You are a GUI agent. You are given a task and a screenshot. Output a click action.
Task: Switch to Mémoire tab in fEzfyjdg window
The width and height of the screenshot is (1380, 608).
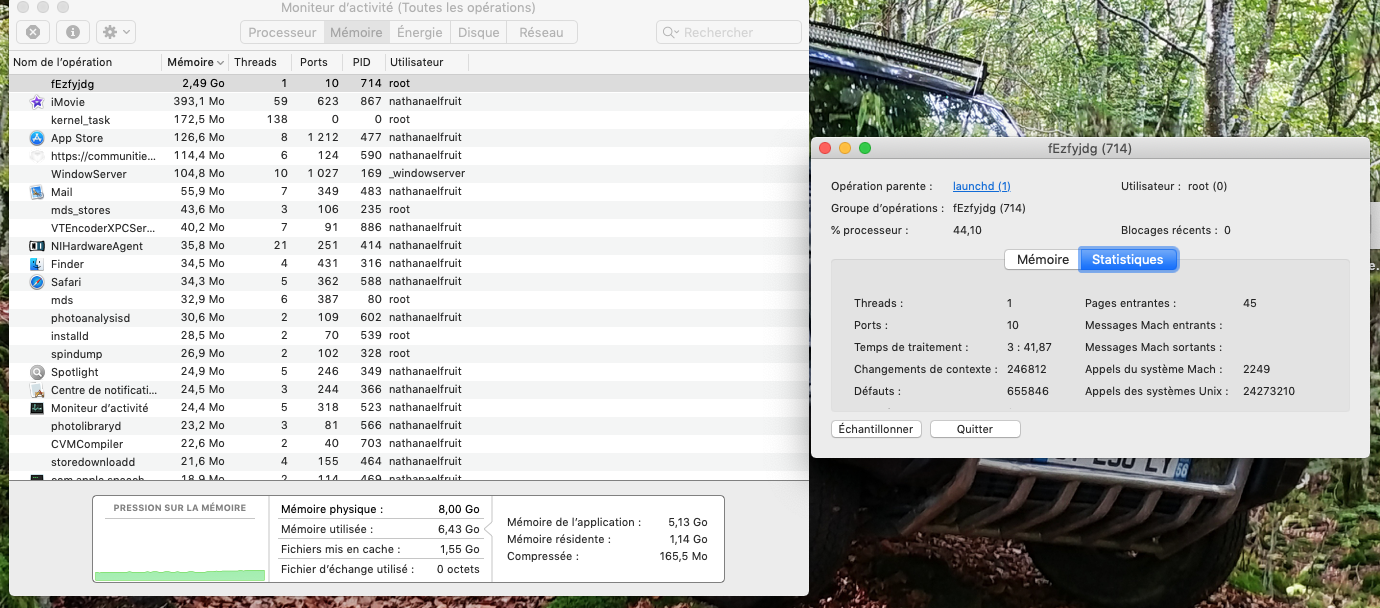tap(1042, 260)
